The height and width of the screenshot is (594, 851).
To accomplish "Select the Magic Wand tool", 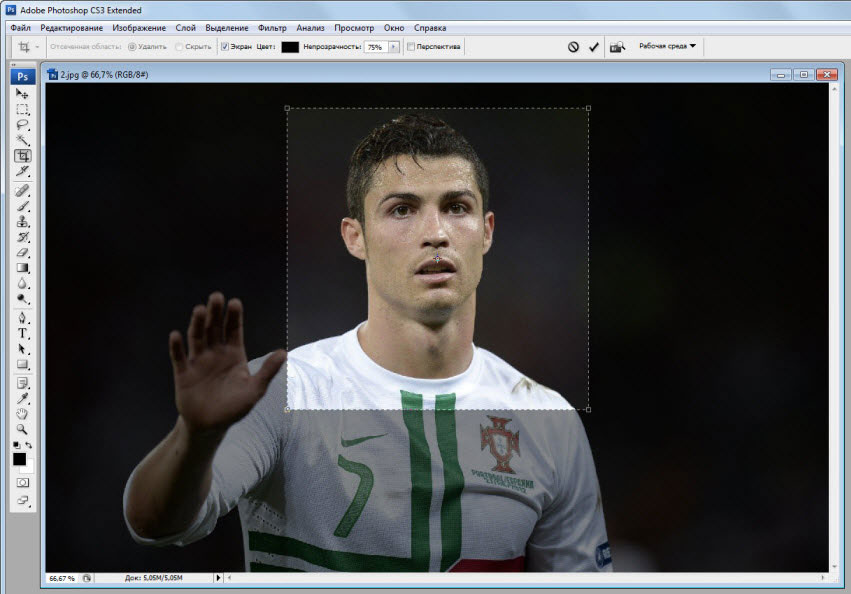I will click(22, 140).
